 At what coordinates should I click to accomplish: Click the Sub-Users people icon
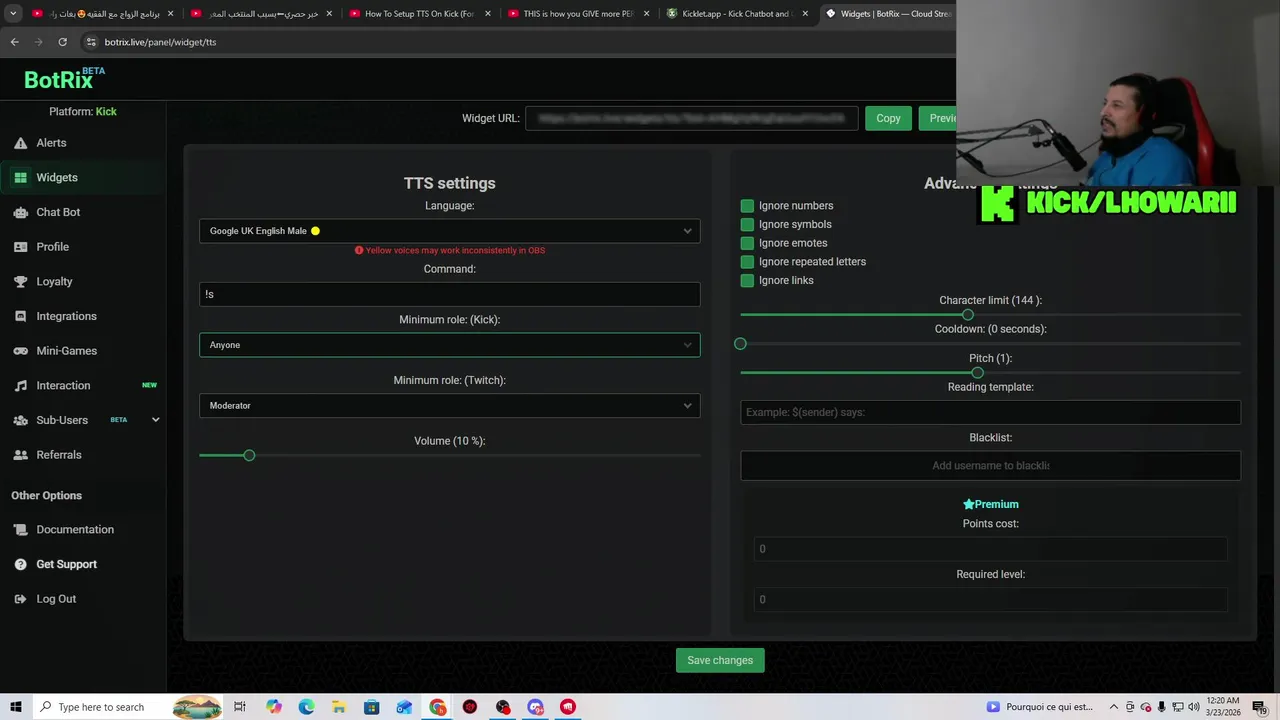20,420
